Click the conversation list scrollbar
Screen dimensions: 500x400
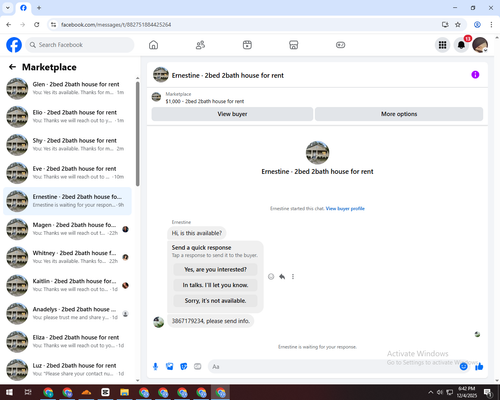[138, 133]
